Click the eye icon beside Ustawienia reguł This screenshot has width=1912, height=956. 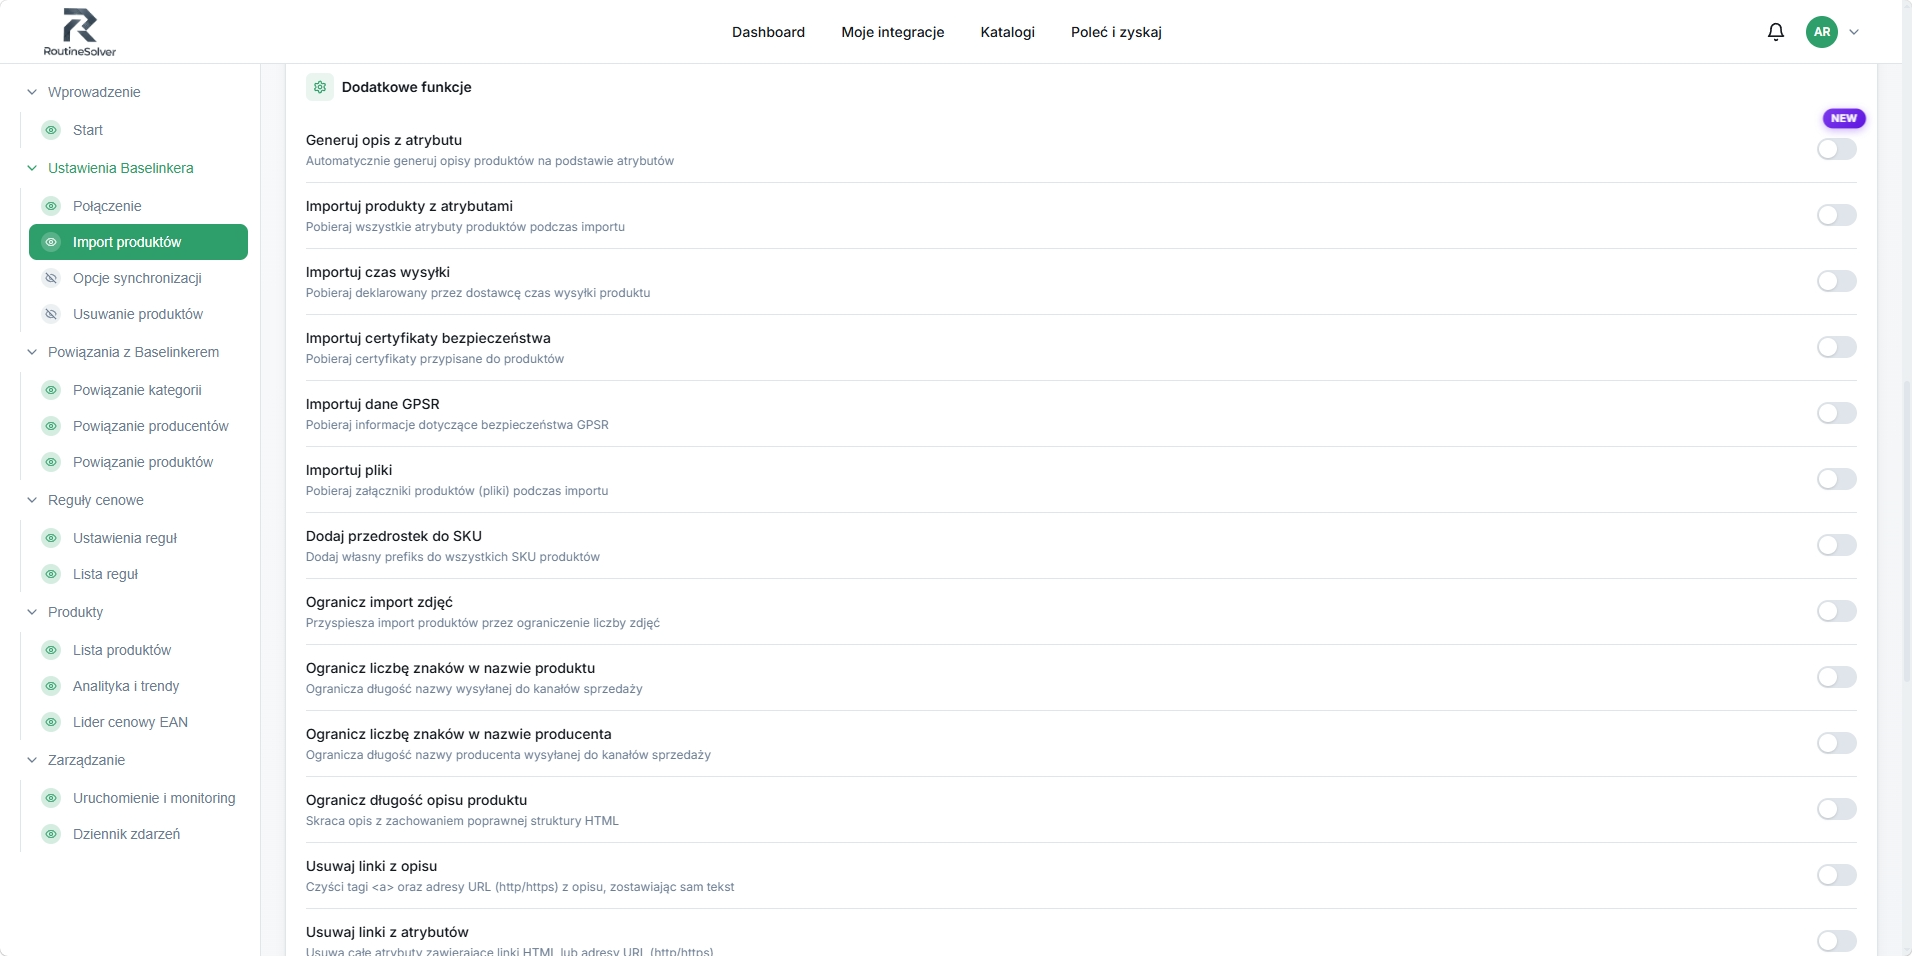tap(51, 538)
